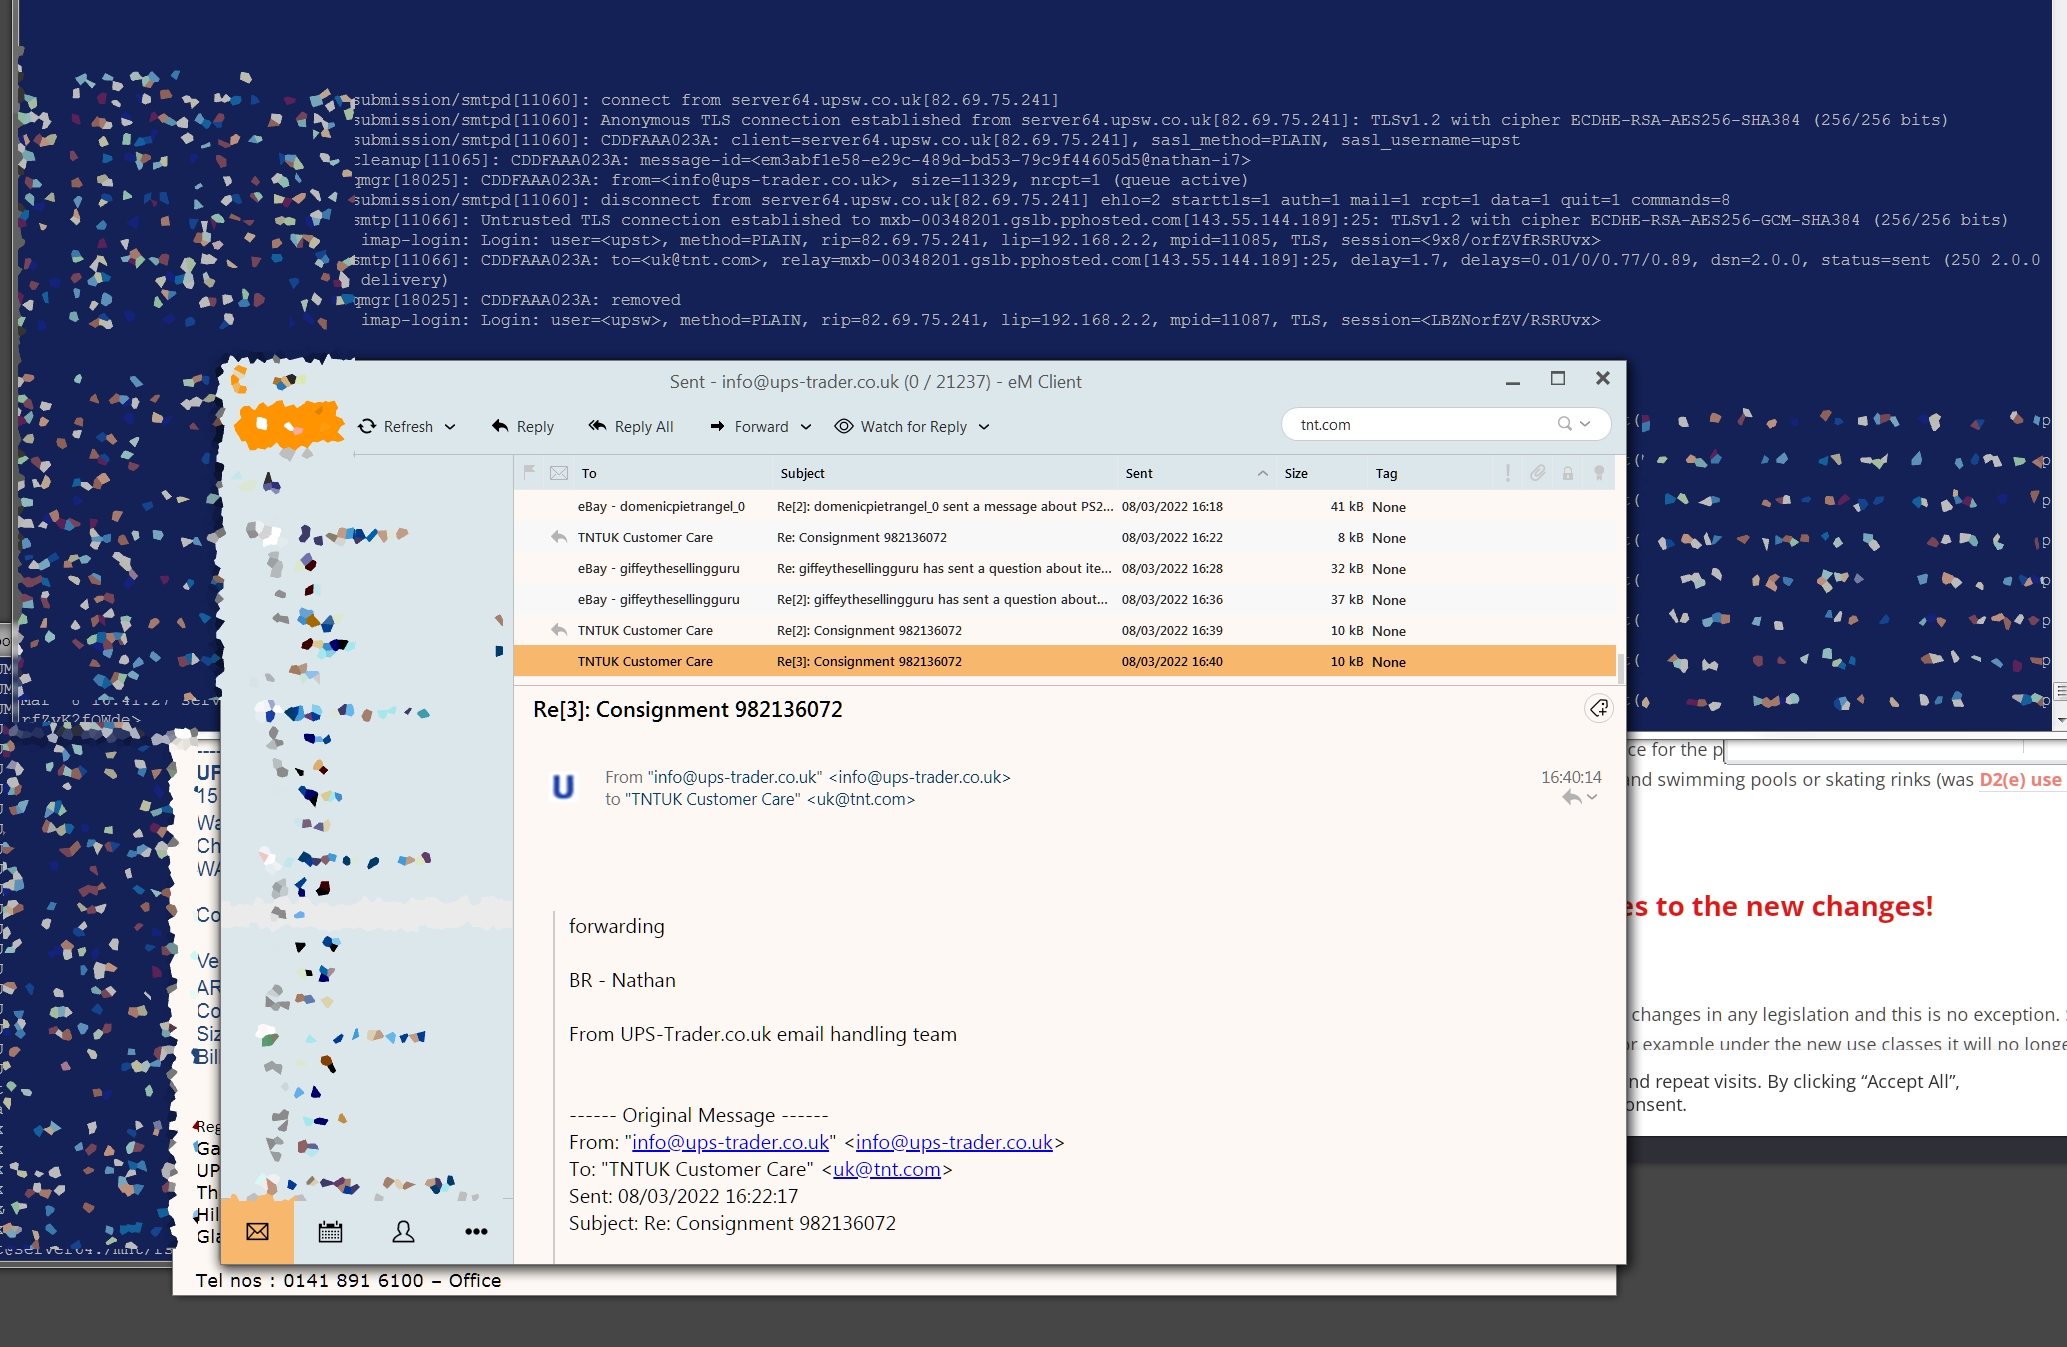Screen dimensions: 2067x1347
Task: Click Reply All in the toolbar
Action: coord(631,426)
